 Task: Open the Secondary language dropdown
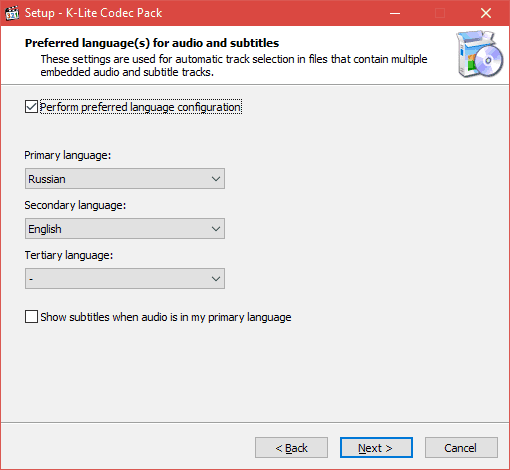click(x=125, y=229)
